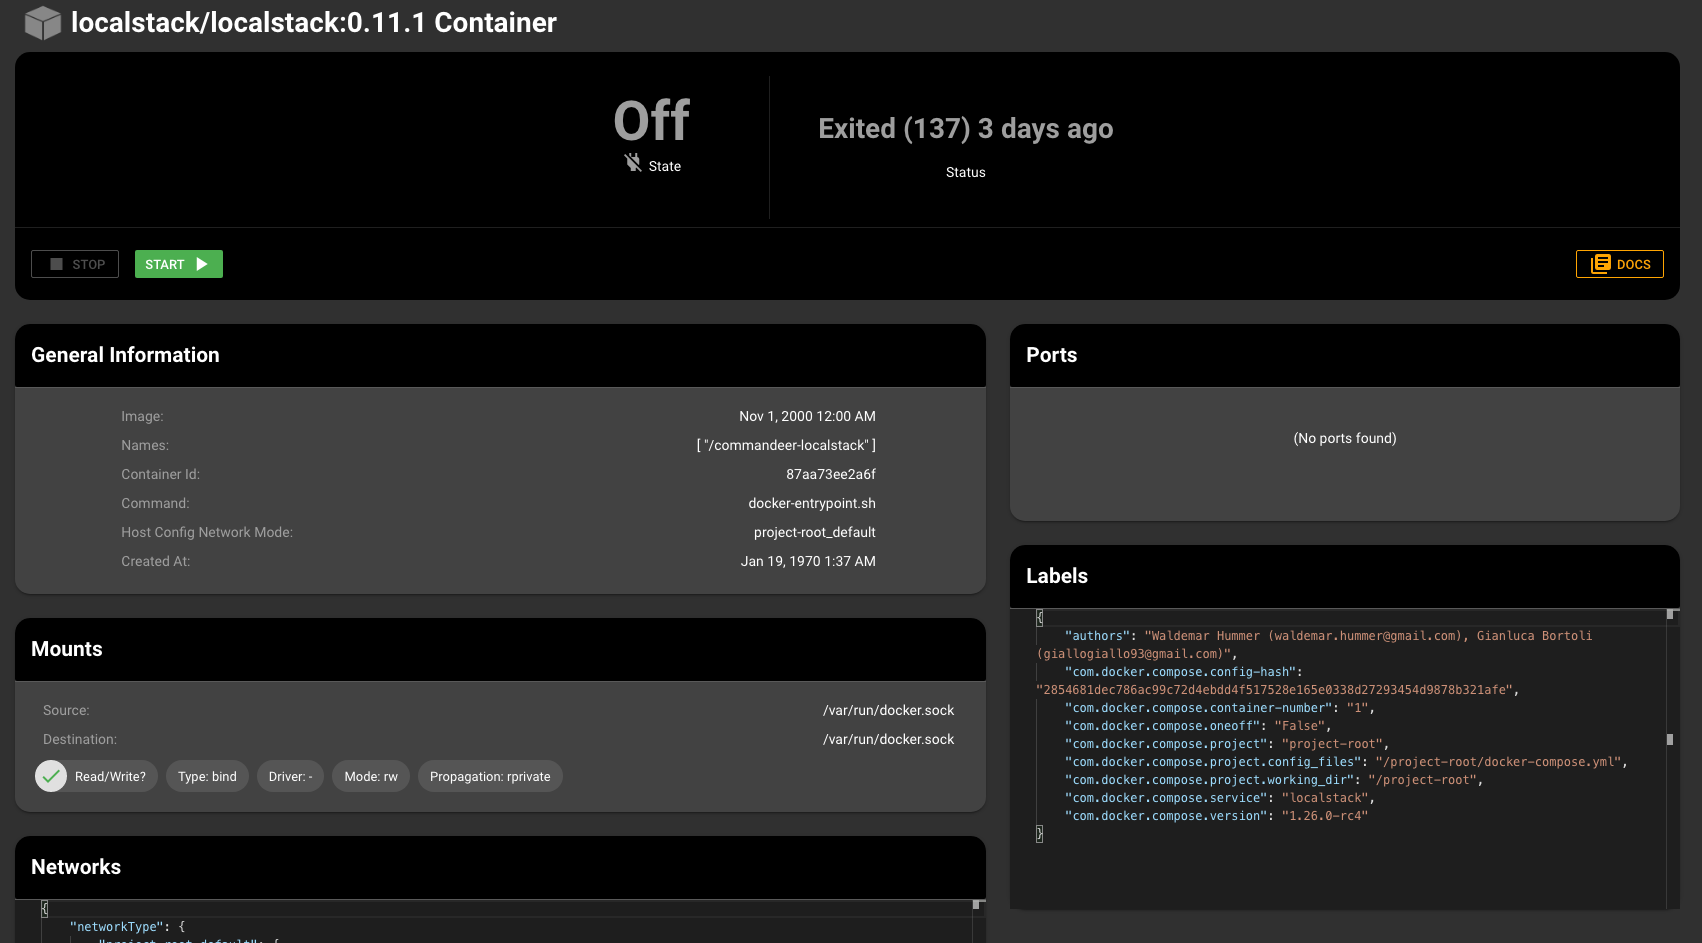Click the created date 'Jan 19, 1970 1:37 AM'
The height and width of the screenshot is (943, 1702).
click(808, 561)
